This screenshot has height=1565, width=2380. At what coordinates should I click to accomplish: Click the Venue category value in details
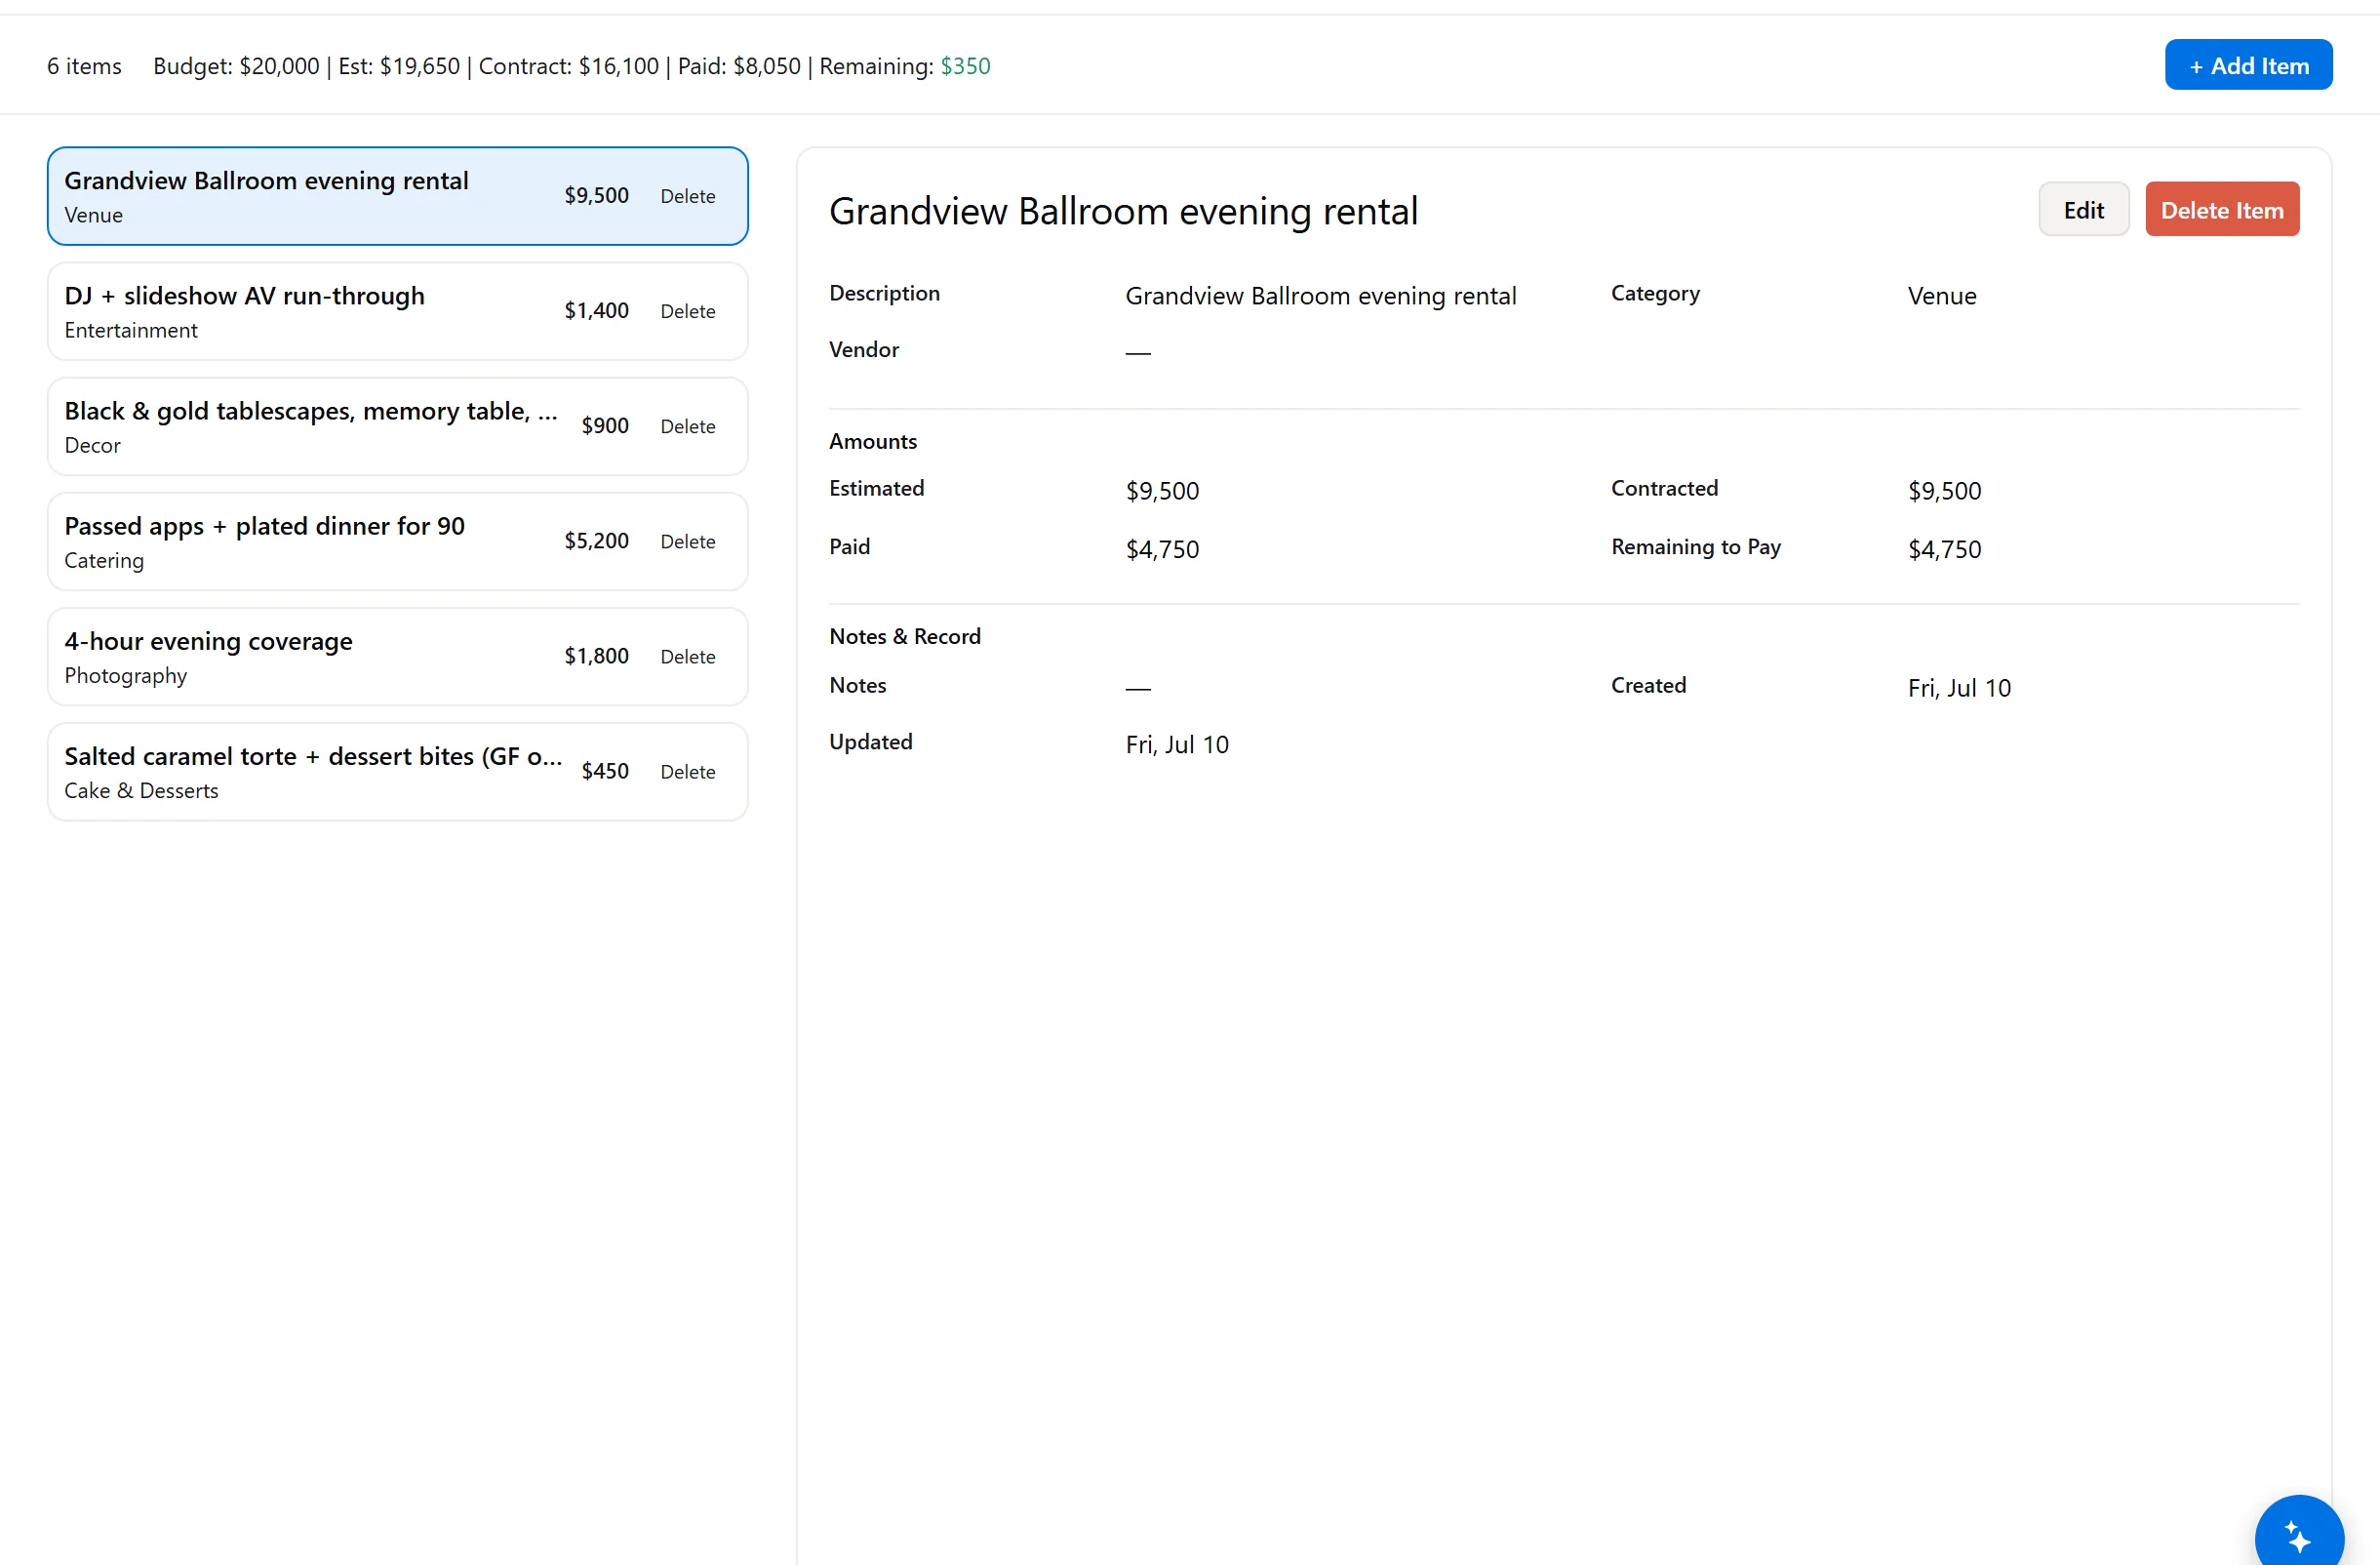pyautogui.click(x=1942, y=296)
